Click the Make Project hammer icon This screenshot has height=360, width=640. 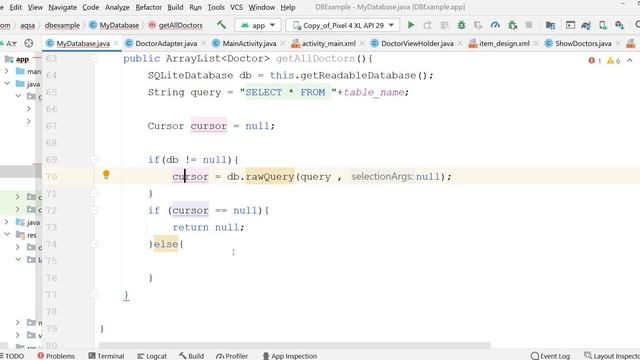click(x=221, y=25)
